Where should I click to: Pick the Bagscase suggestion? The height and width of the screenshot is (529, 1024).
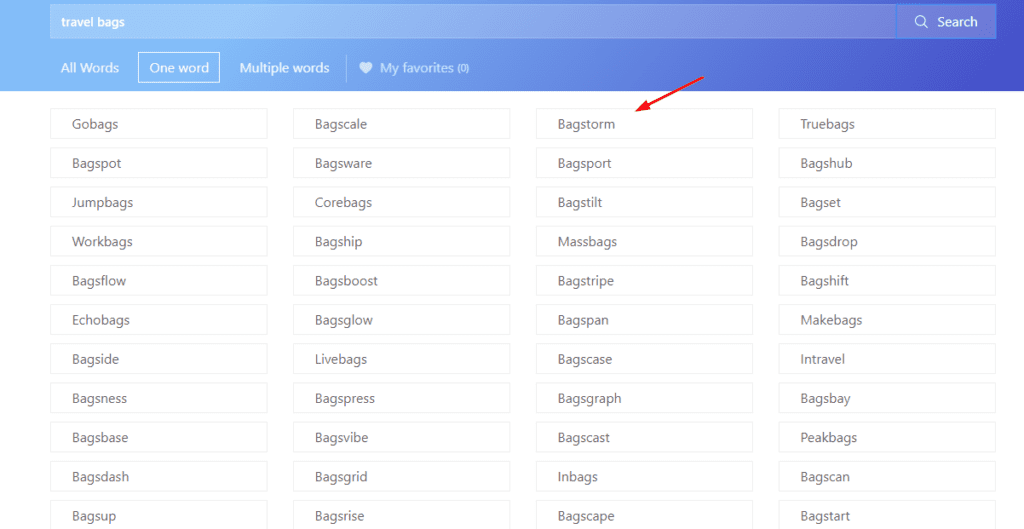coord(645,359)
